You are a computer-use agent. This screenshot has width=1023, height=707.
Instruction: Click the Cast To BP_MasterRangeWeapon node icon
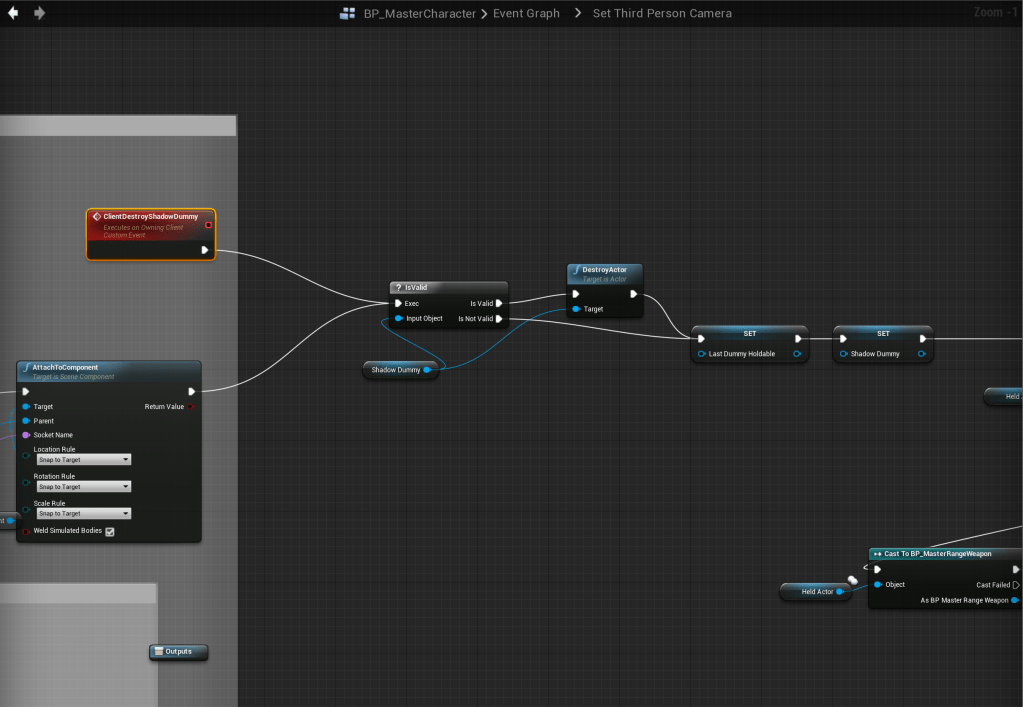coord(877,553)
